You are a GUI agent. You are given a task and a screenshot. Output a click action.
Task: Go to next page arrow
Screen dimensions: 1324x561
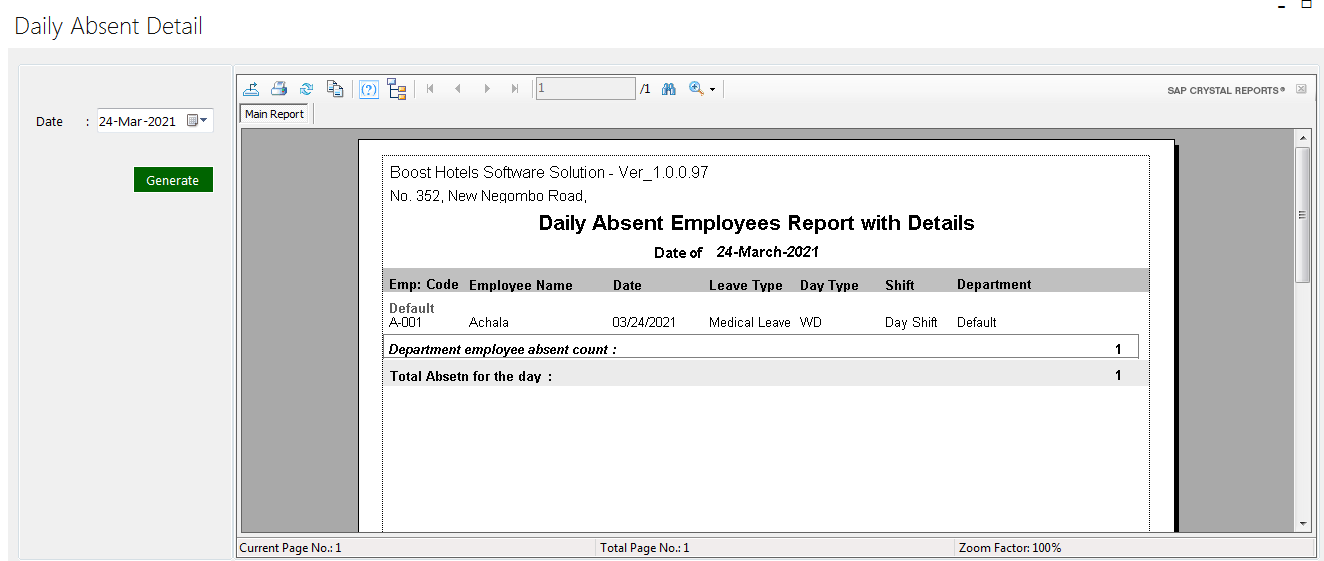pos(487,89)
